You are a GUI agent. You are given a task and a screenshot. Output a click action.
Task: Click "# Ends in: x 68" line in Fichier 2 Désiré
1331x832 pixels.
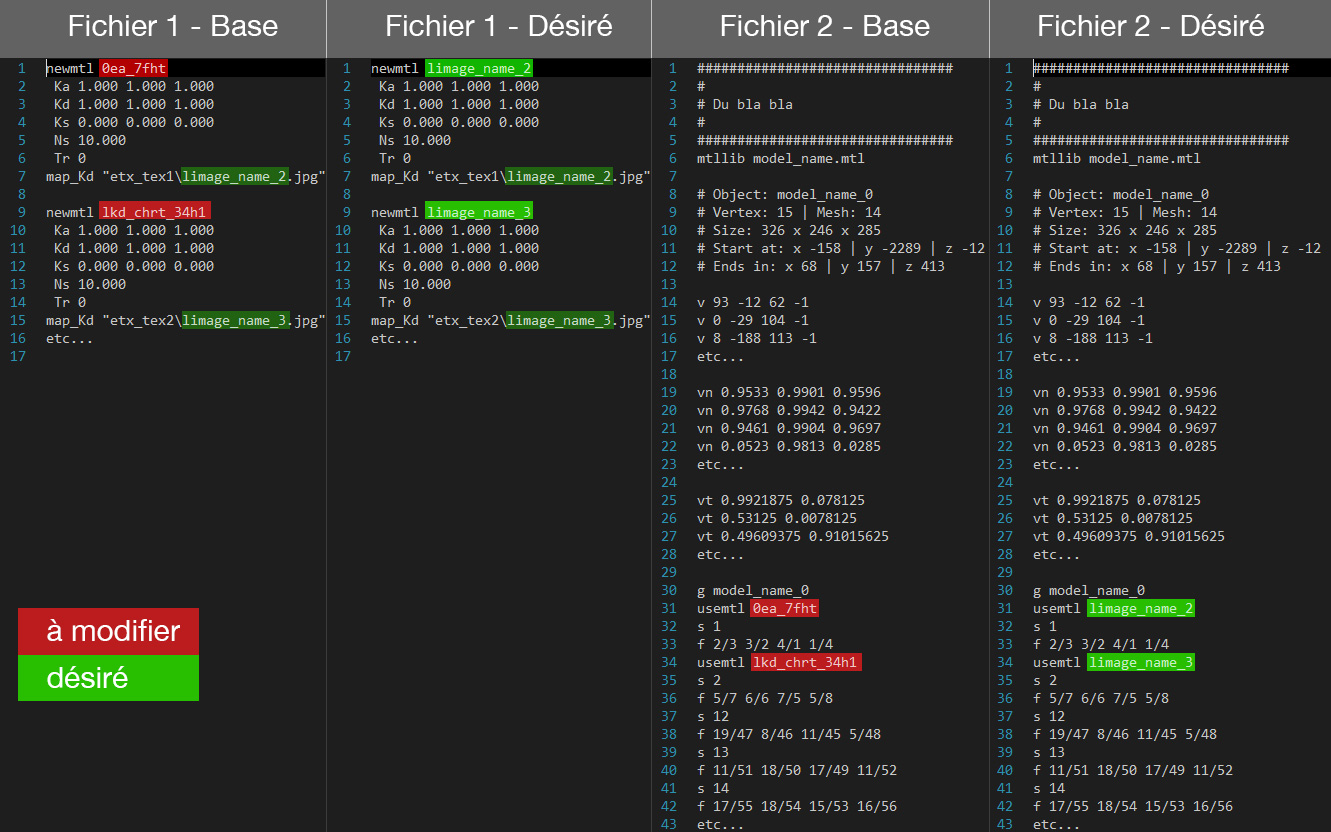pos(1157,266)
